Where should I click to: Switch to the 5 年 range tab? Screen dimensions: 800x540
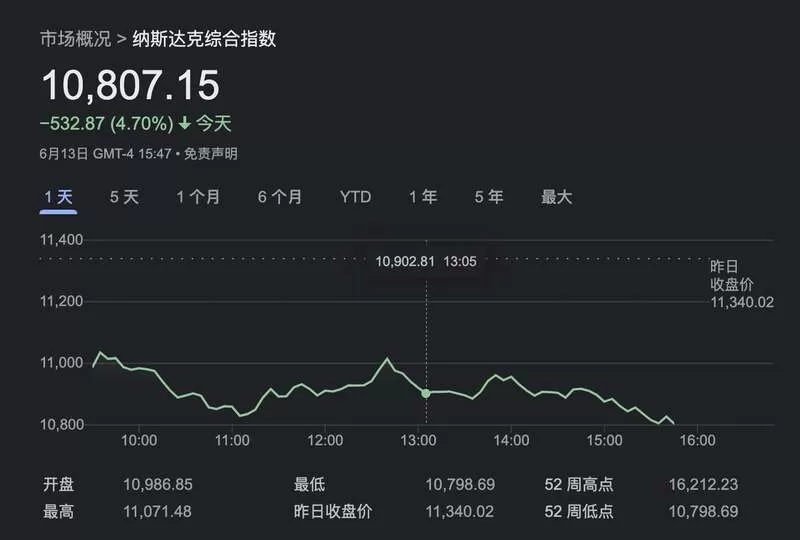tap(489, 197)
